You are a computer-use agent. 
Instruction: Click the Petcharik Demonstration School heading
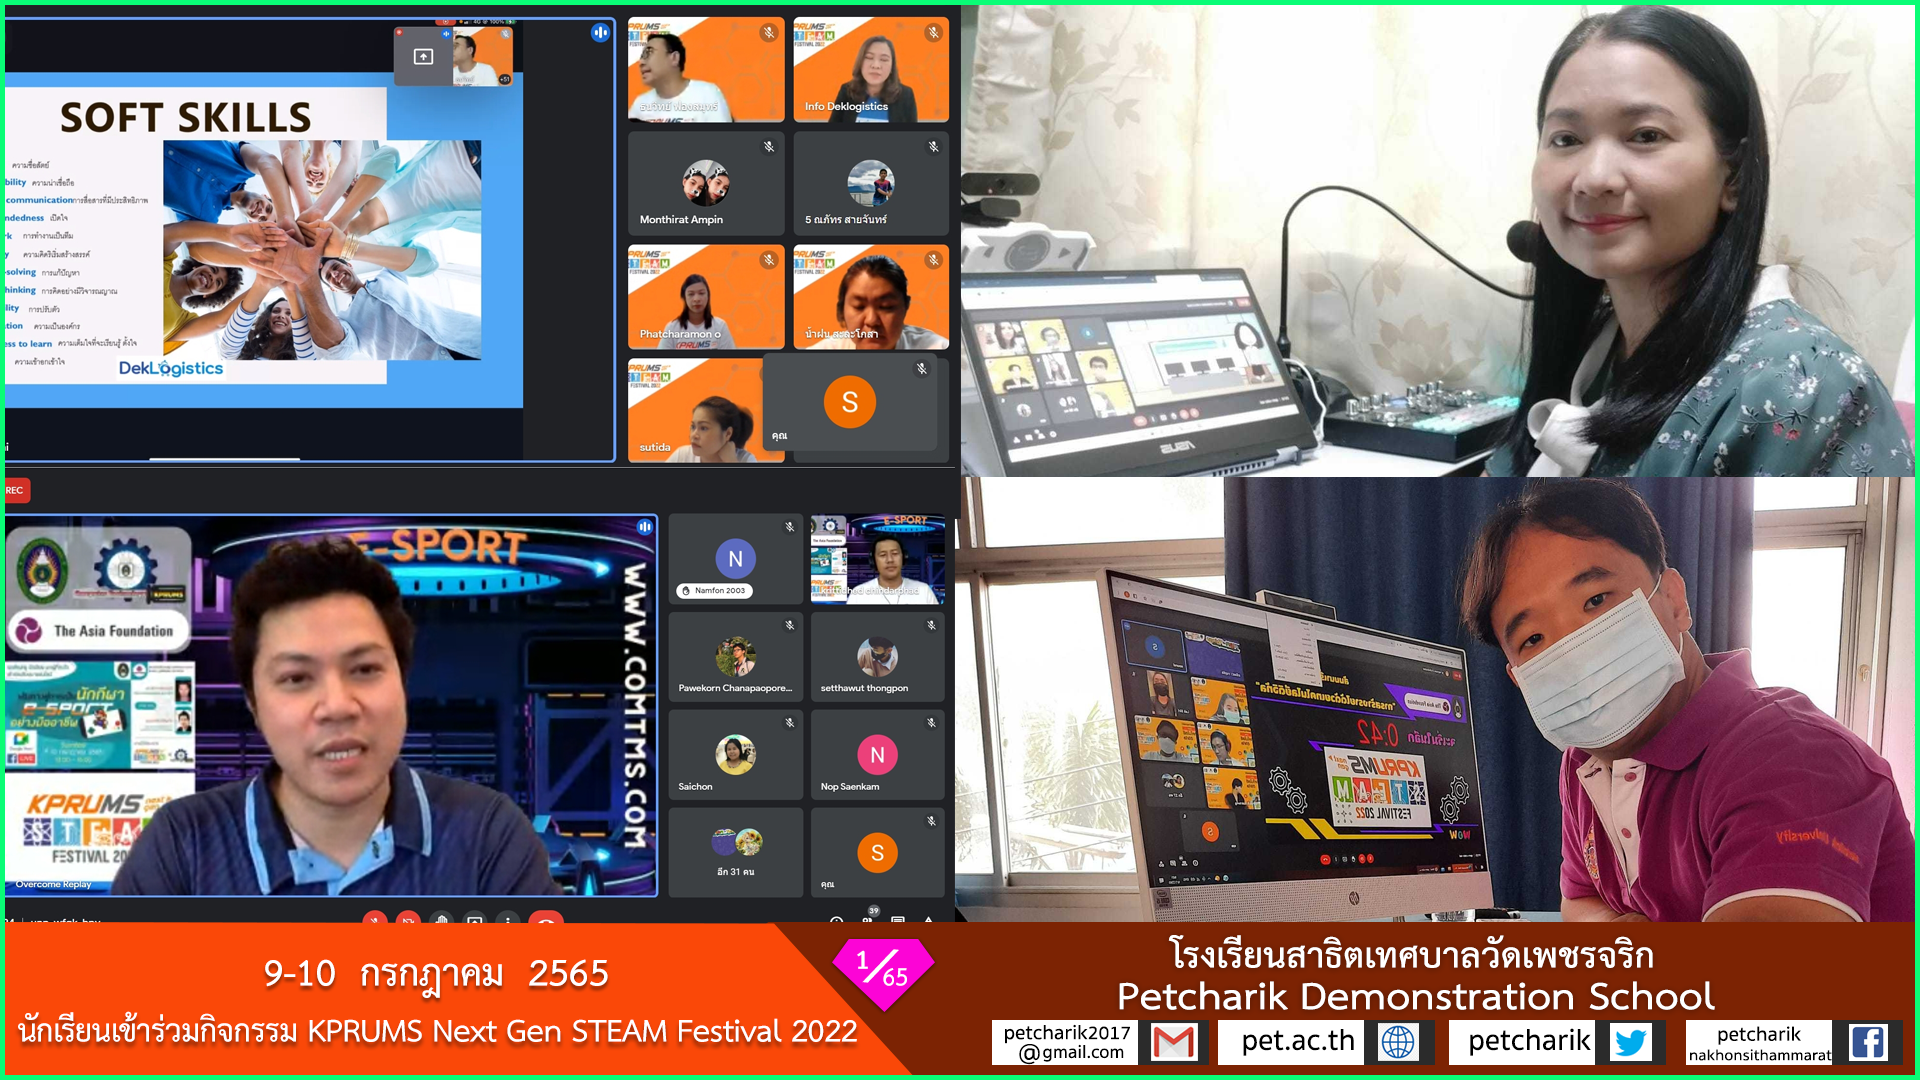point(1415,996)
